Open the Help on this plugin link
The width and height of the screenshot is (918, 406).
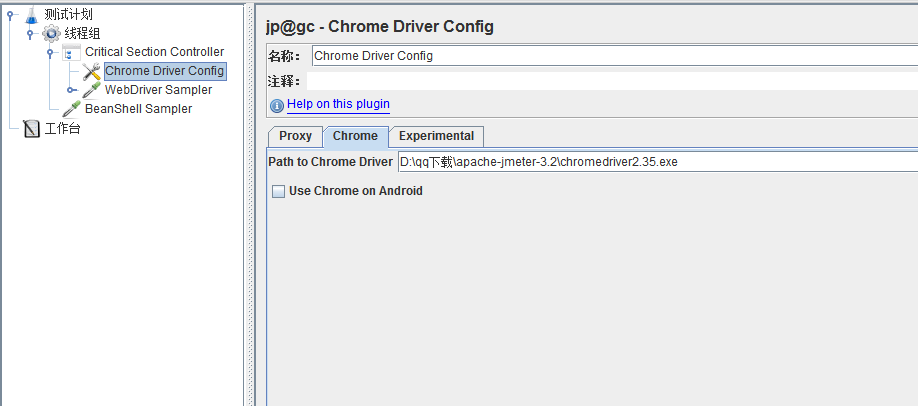(x=338, y=104)
